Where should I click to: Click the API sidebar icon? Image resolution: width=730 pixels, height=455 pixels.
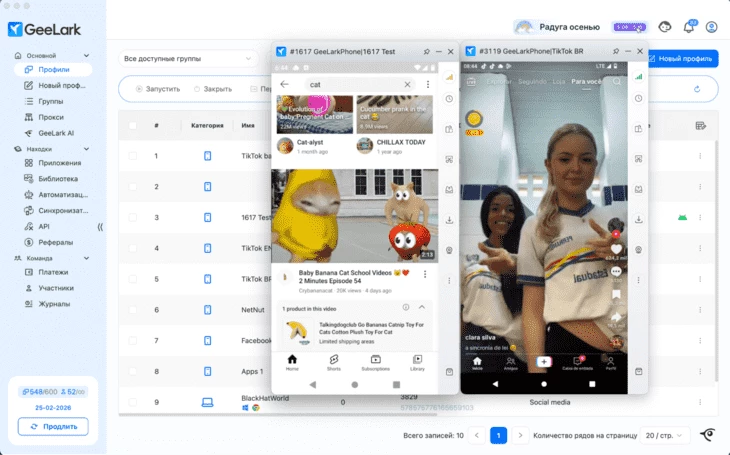point(29,226)
